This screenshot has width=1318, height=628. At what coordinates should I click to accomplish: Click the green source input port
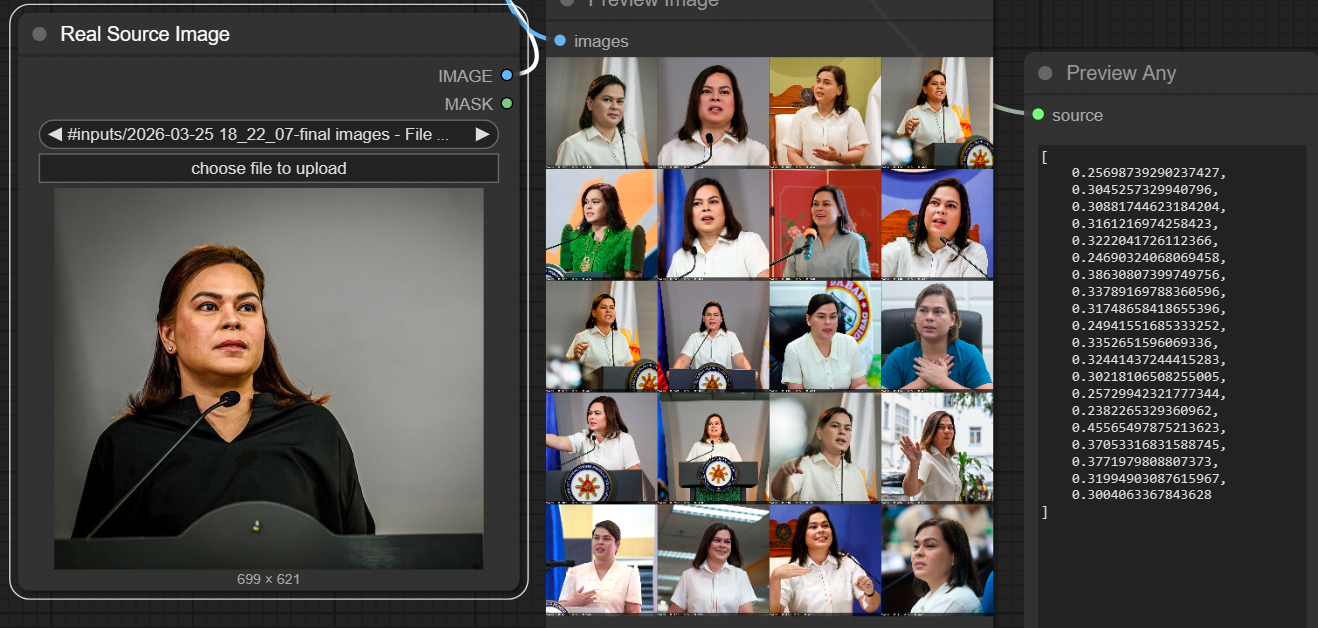pyautogui.click(x=1038, y=114)
